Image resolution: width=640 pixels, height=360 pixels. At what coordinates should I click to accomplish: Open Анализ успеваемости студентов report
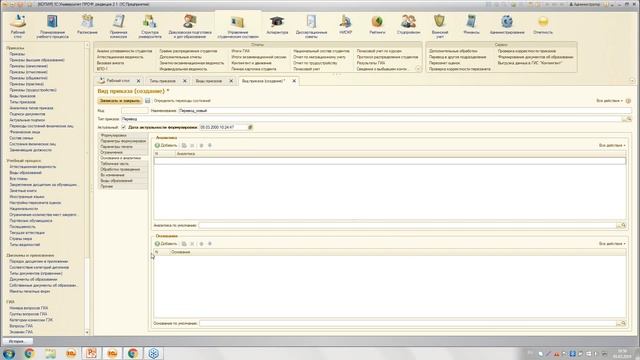[x=124, y=51]
